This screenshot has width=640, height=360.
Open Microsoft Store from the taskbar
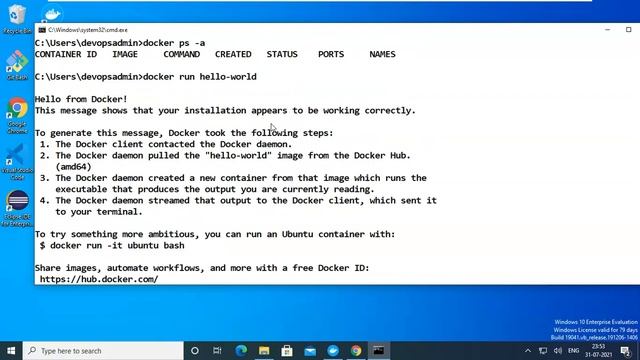[x=287, y=351]
